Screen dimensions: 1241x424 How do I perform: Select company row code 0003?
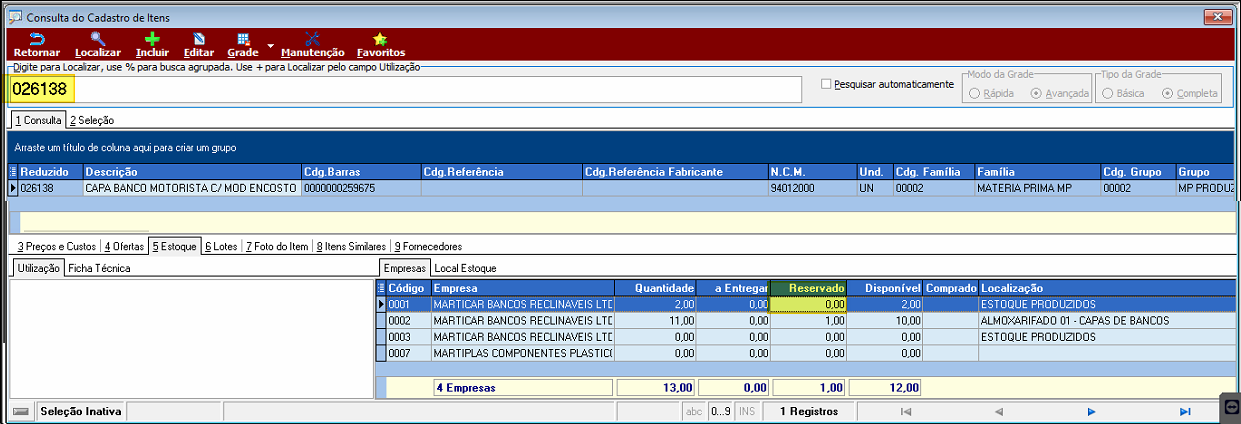[x=408, y=336]
